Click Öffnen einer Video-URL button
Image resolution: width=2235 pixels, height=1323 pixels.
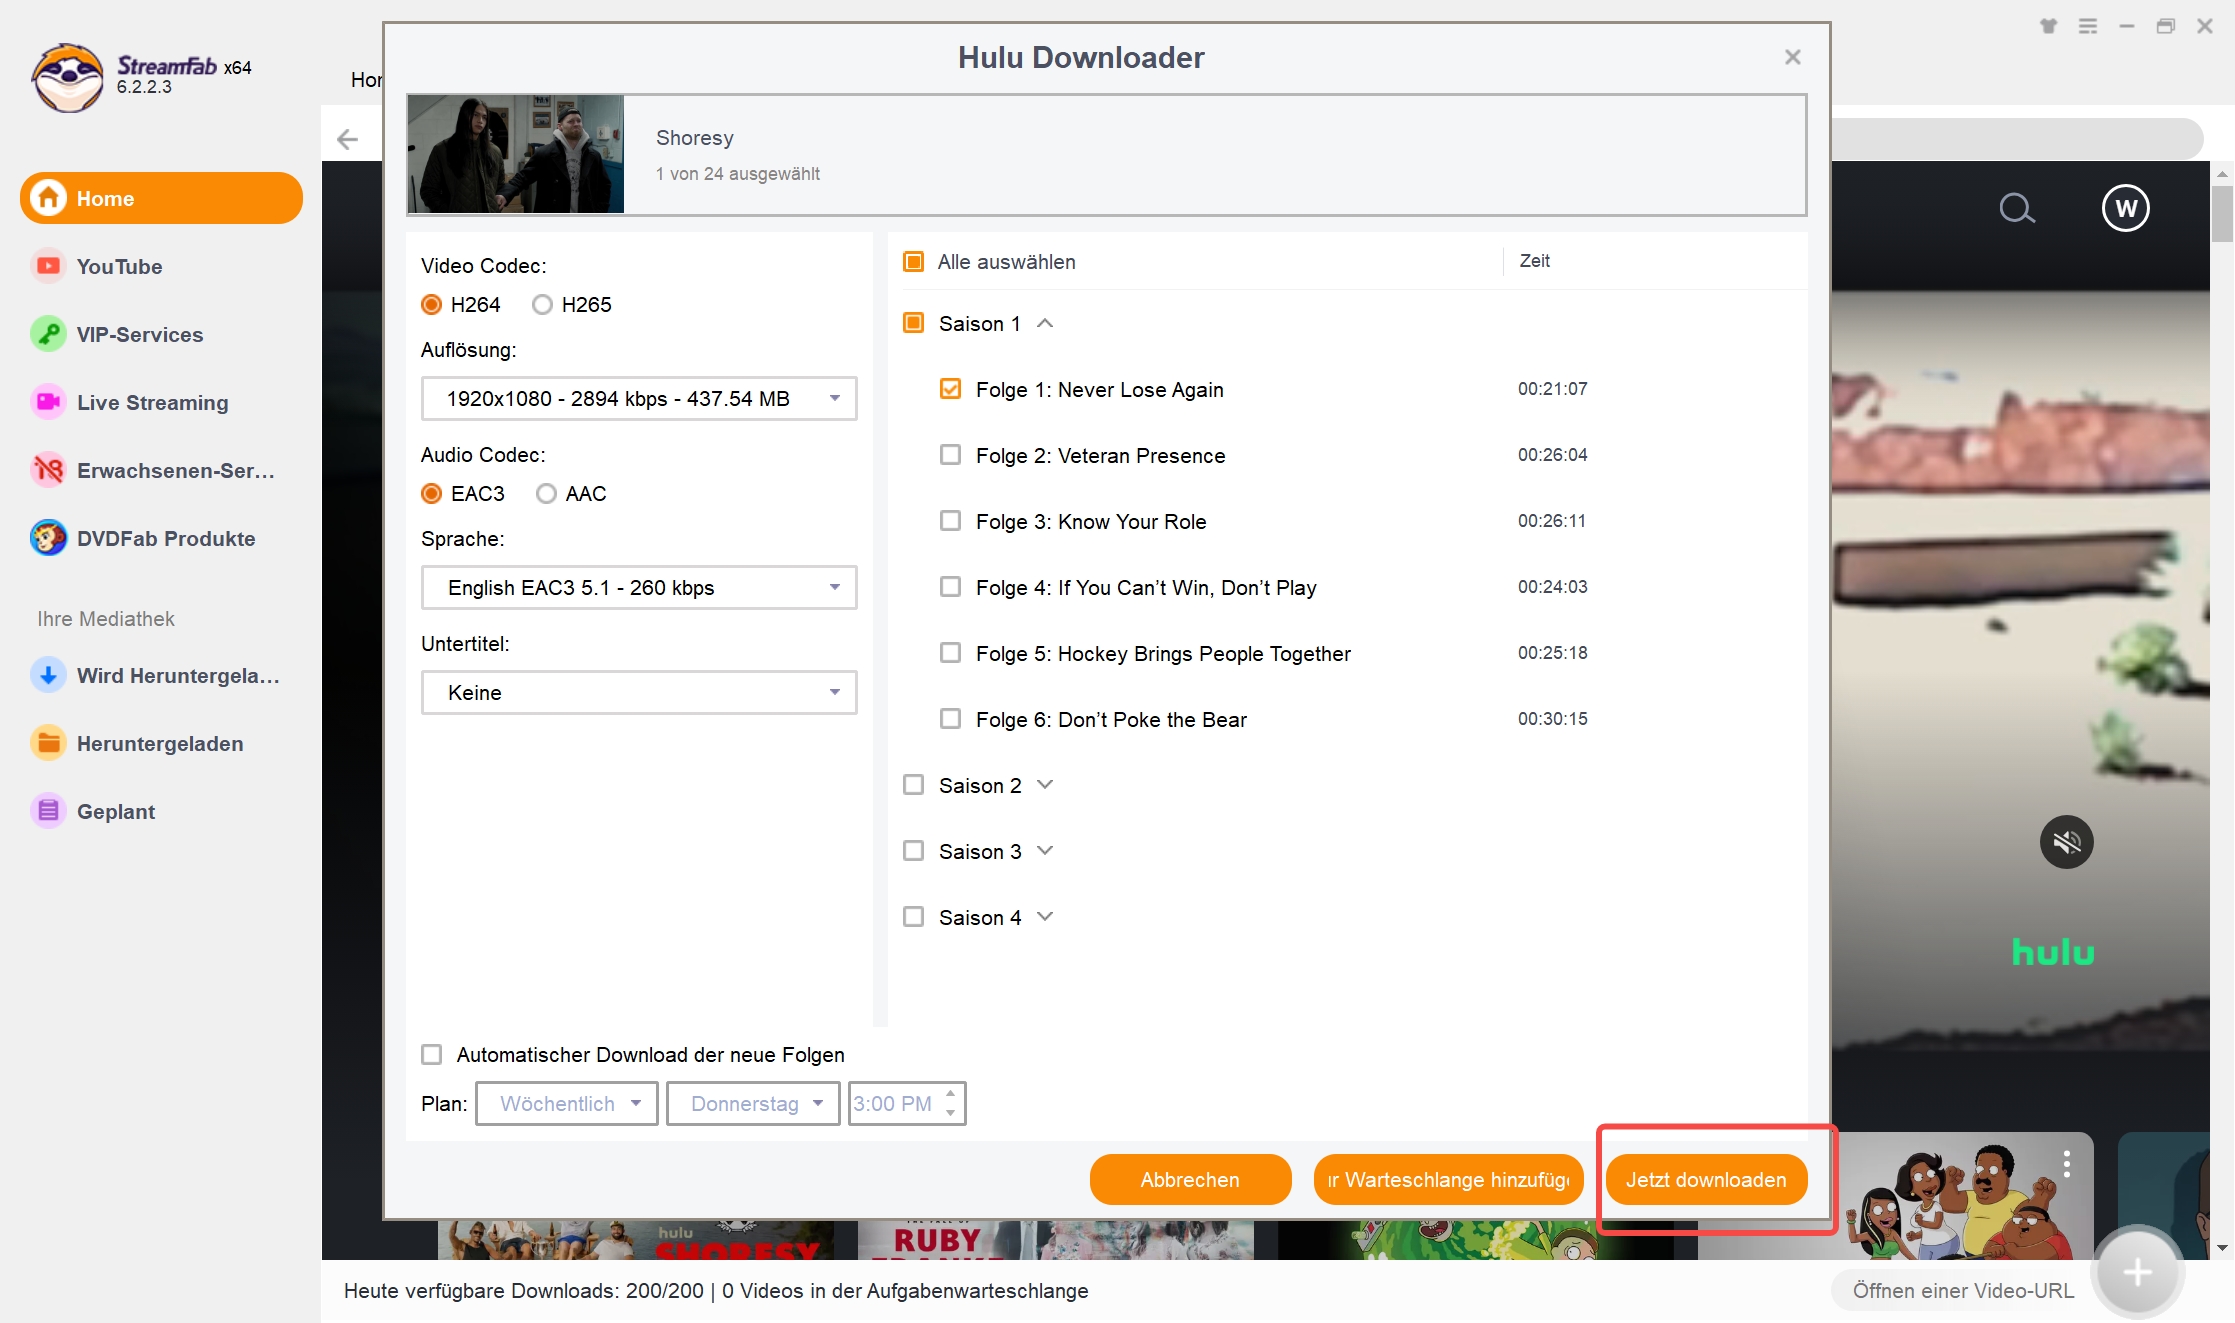coord(1962,1290)
